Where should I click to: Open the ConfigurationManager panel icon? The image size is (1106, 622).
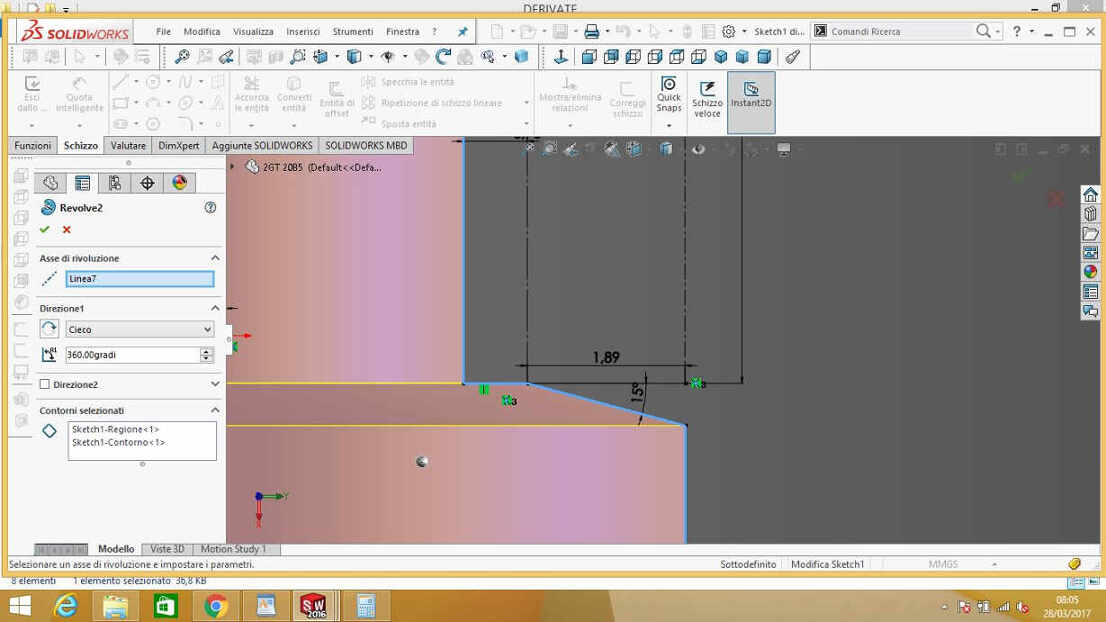coord(114,183)
